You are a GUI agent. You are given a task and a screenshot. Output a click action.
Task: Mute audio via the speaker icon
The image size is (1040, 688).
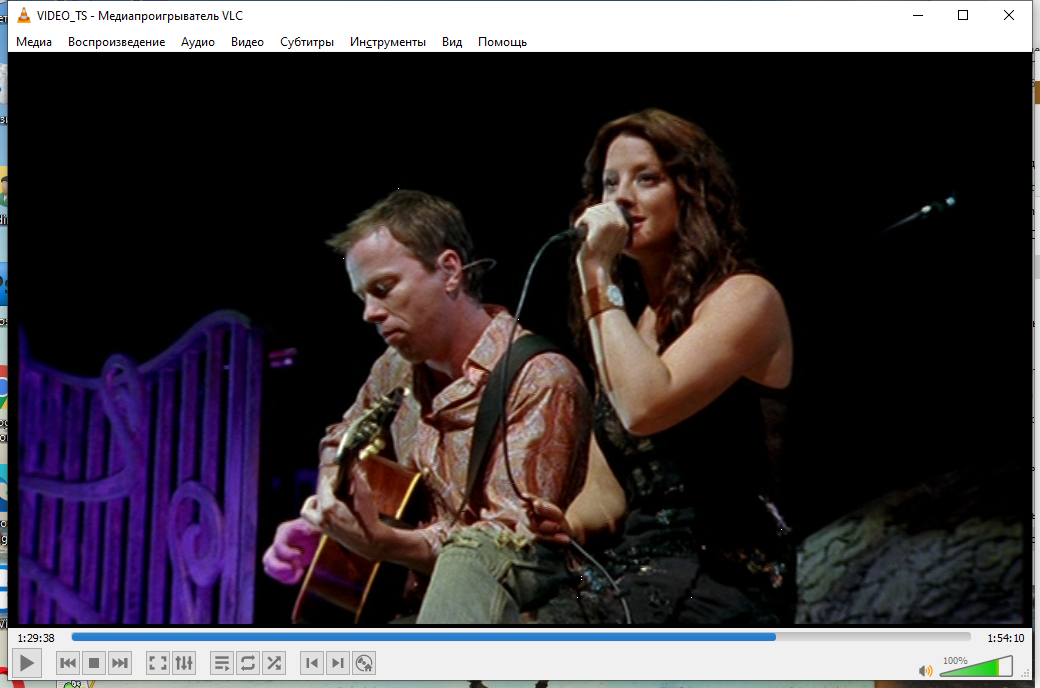[925, 671]
